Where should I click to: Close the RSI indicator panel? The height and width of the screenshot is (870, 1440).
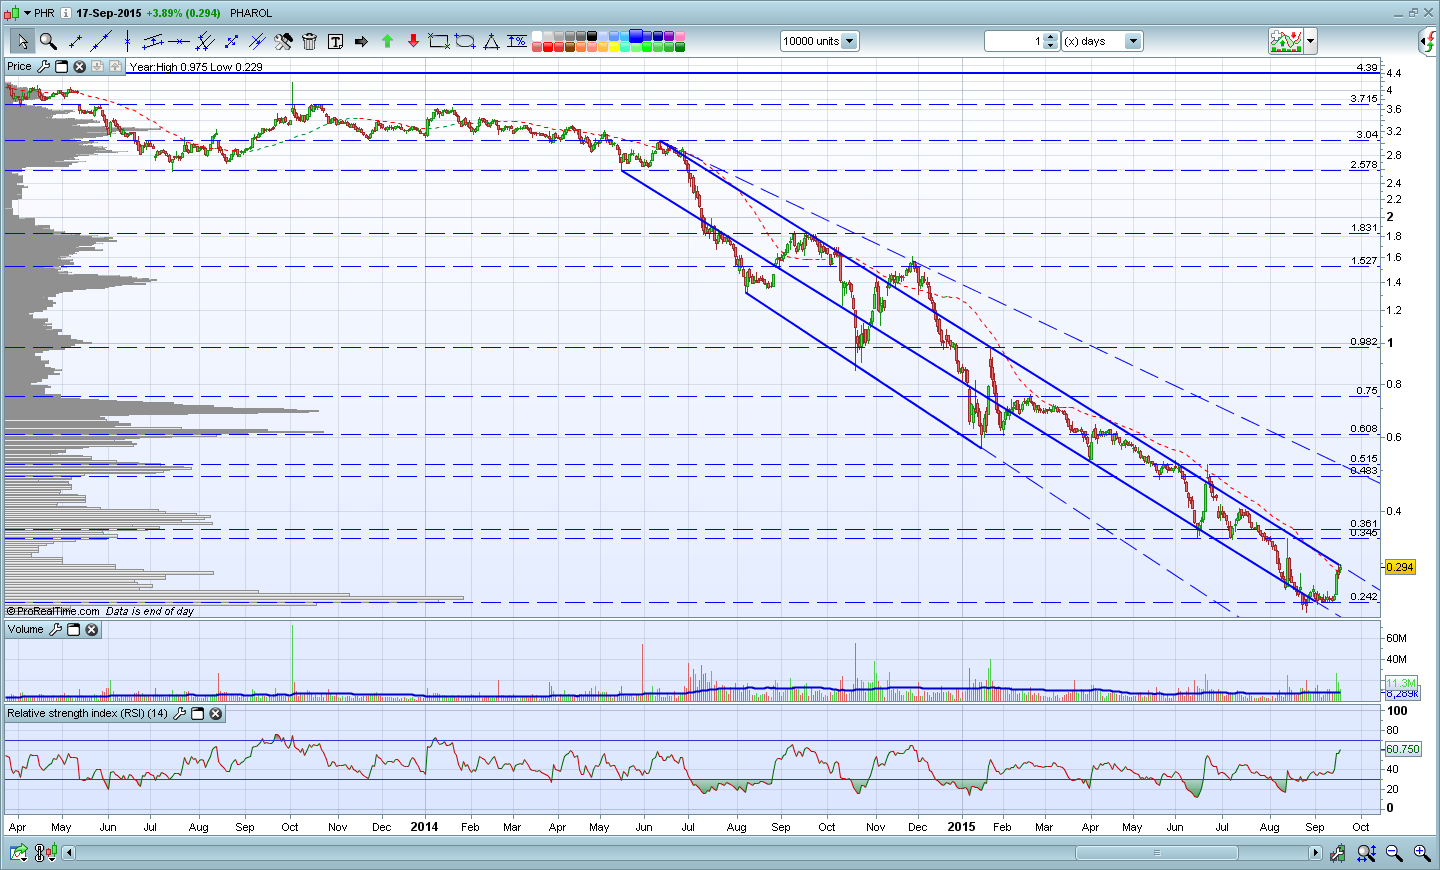(x=215, y=714)
